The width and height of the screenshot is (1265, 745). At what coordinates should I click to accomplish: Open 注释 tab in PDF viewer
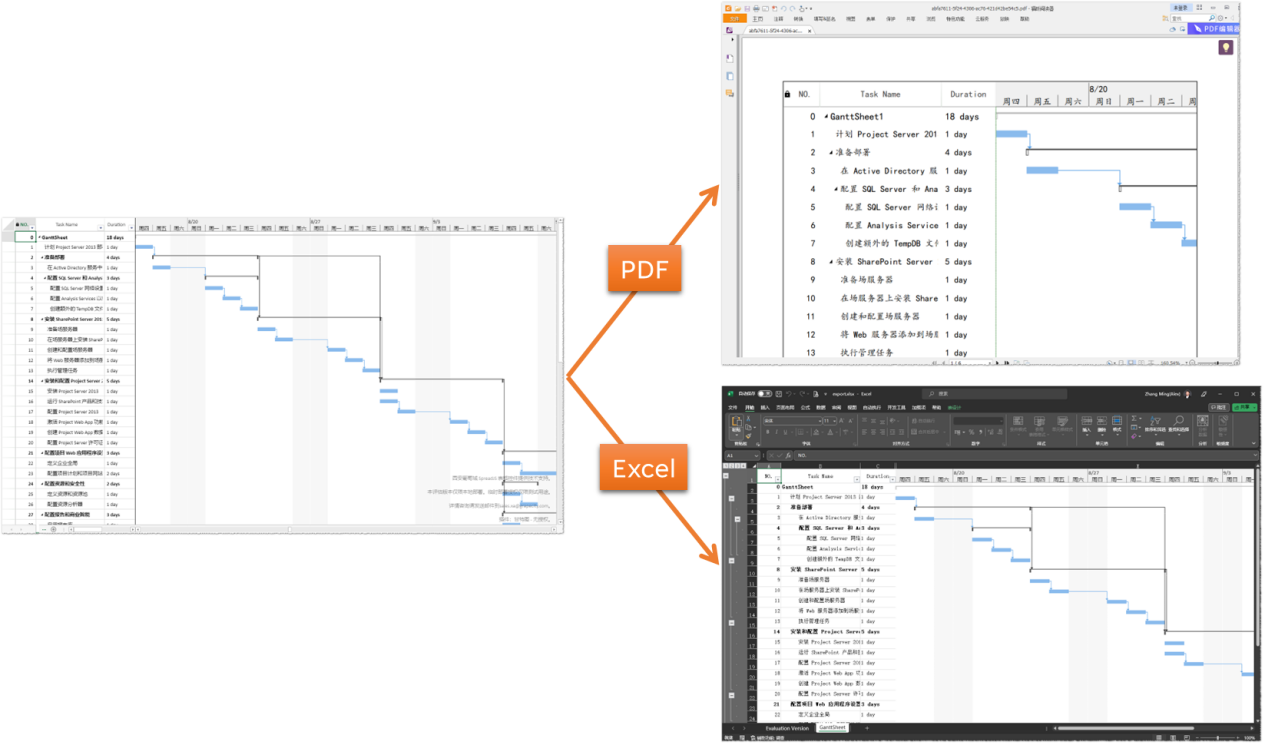(778, 19)
